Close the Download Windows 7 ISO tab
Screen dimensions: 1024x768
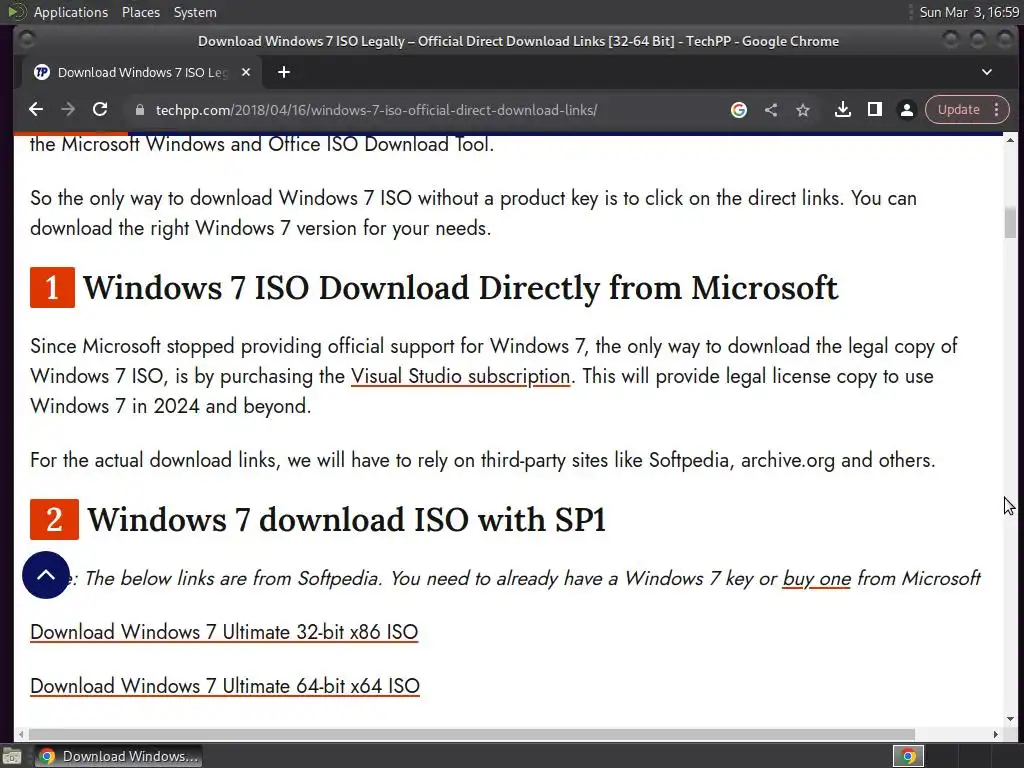click(246, 72)
